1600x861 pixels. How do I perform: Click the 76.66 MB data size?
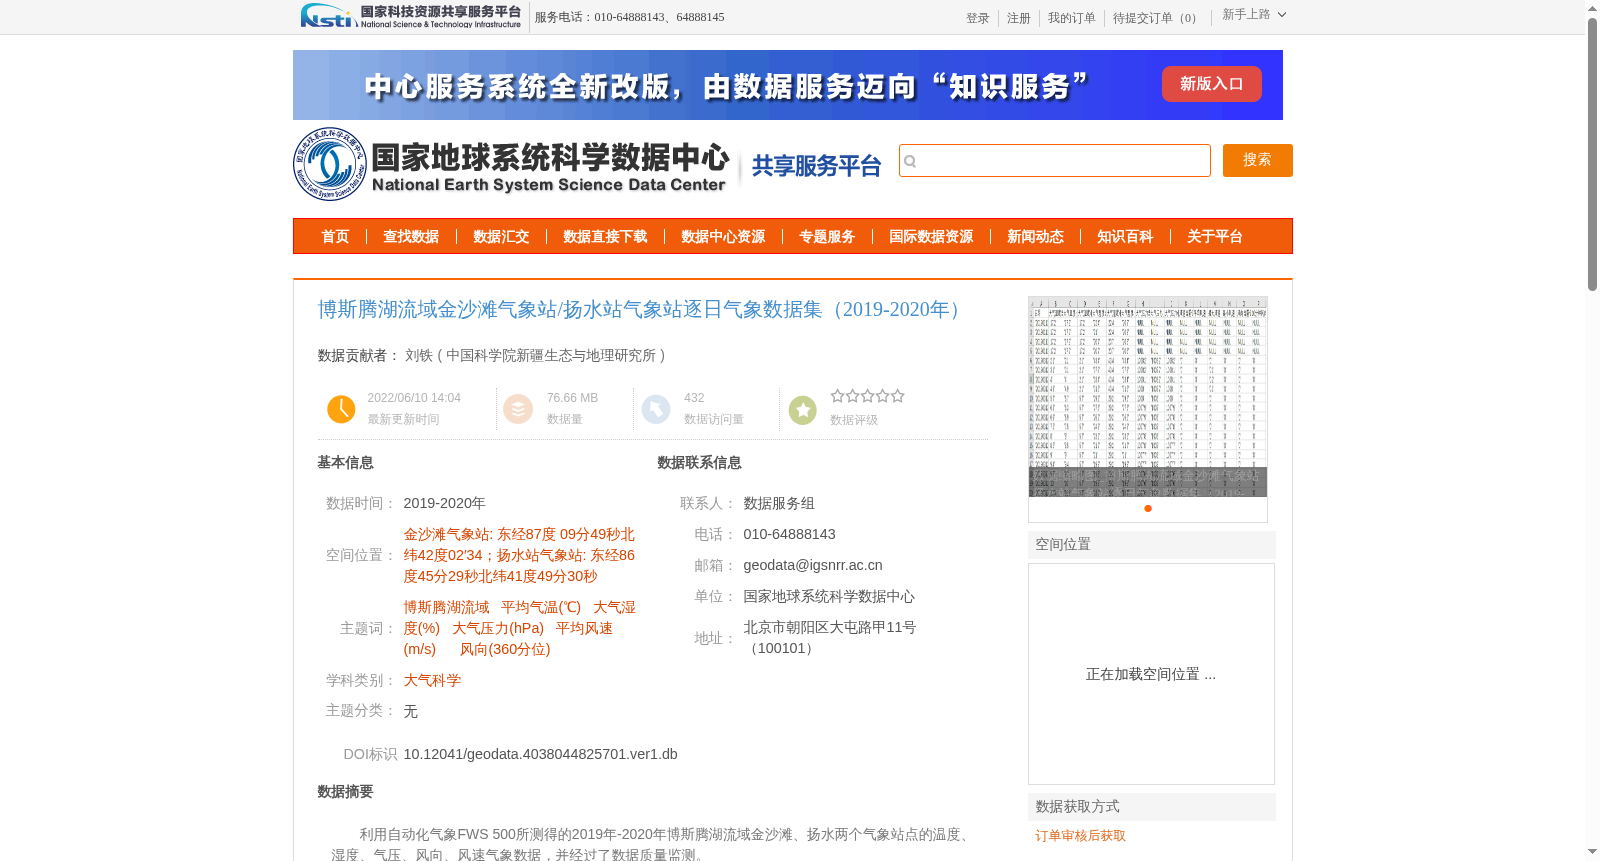coord(572,398)
